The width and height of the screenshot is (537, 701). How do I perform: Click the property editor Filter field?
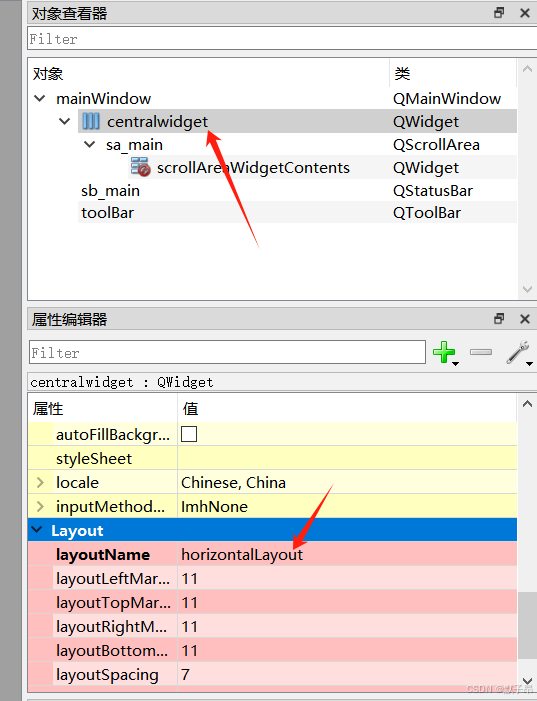click(x=227, y=352)
